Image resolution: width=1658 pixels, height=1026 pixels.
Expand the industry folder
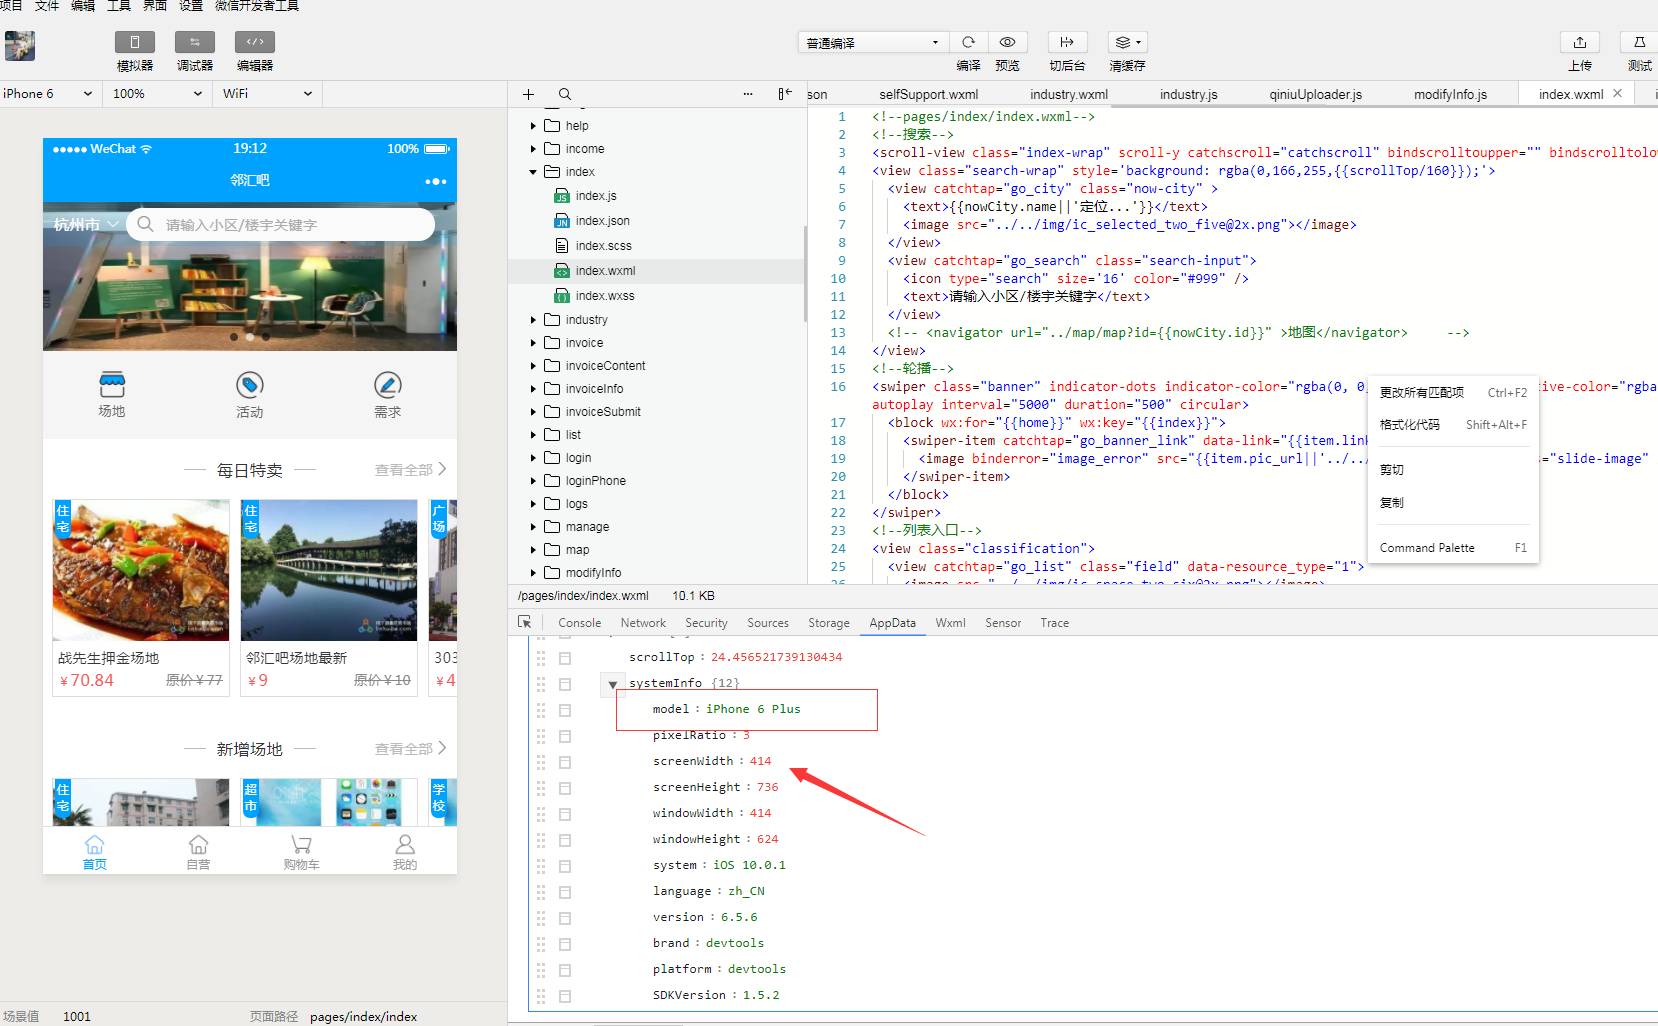click(533, 320)
